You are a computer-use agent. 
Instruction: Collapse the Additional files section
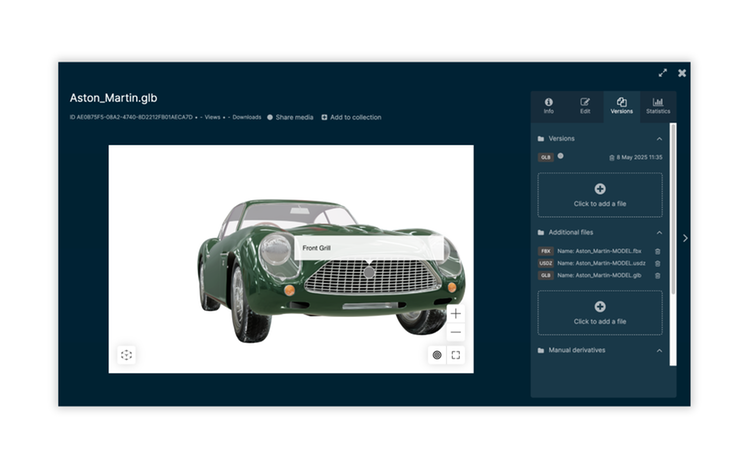659,232
